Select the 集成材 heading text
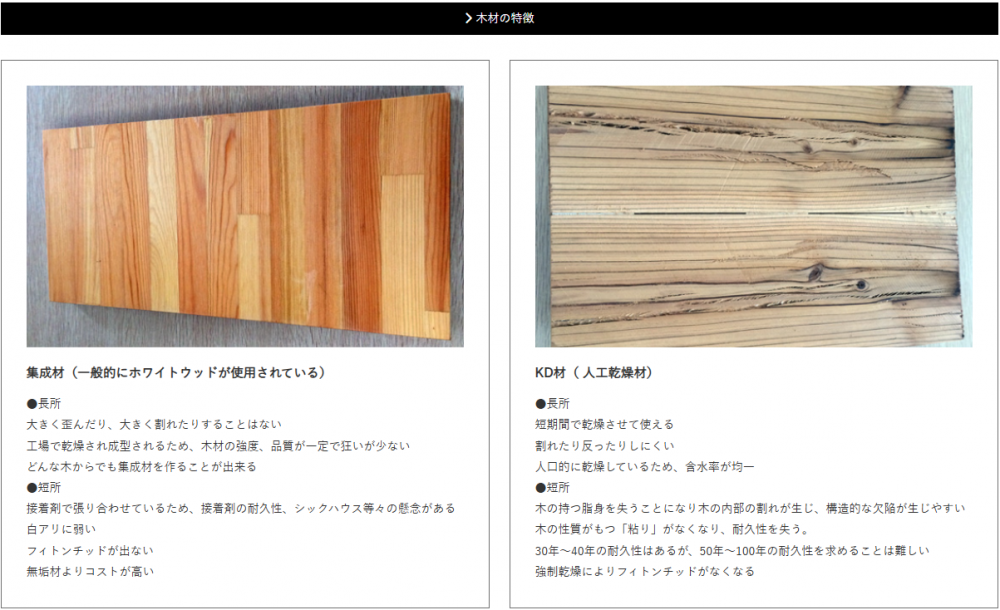 177,373
